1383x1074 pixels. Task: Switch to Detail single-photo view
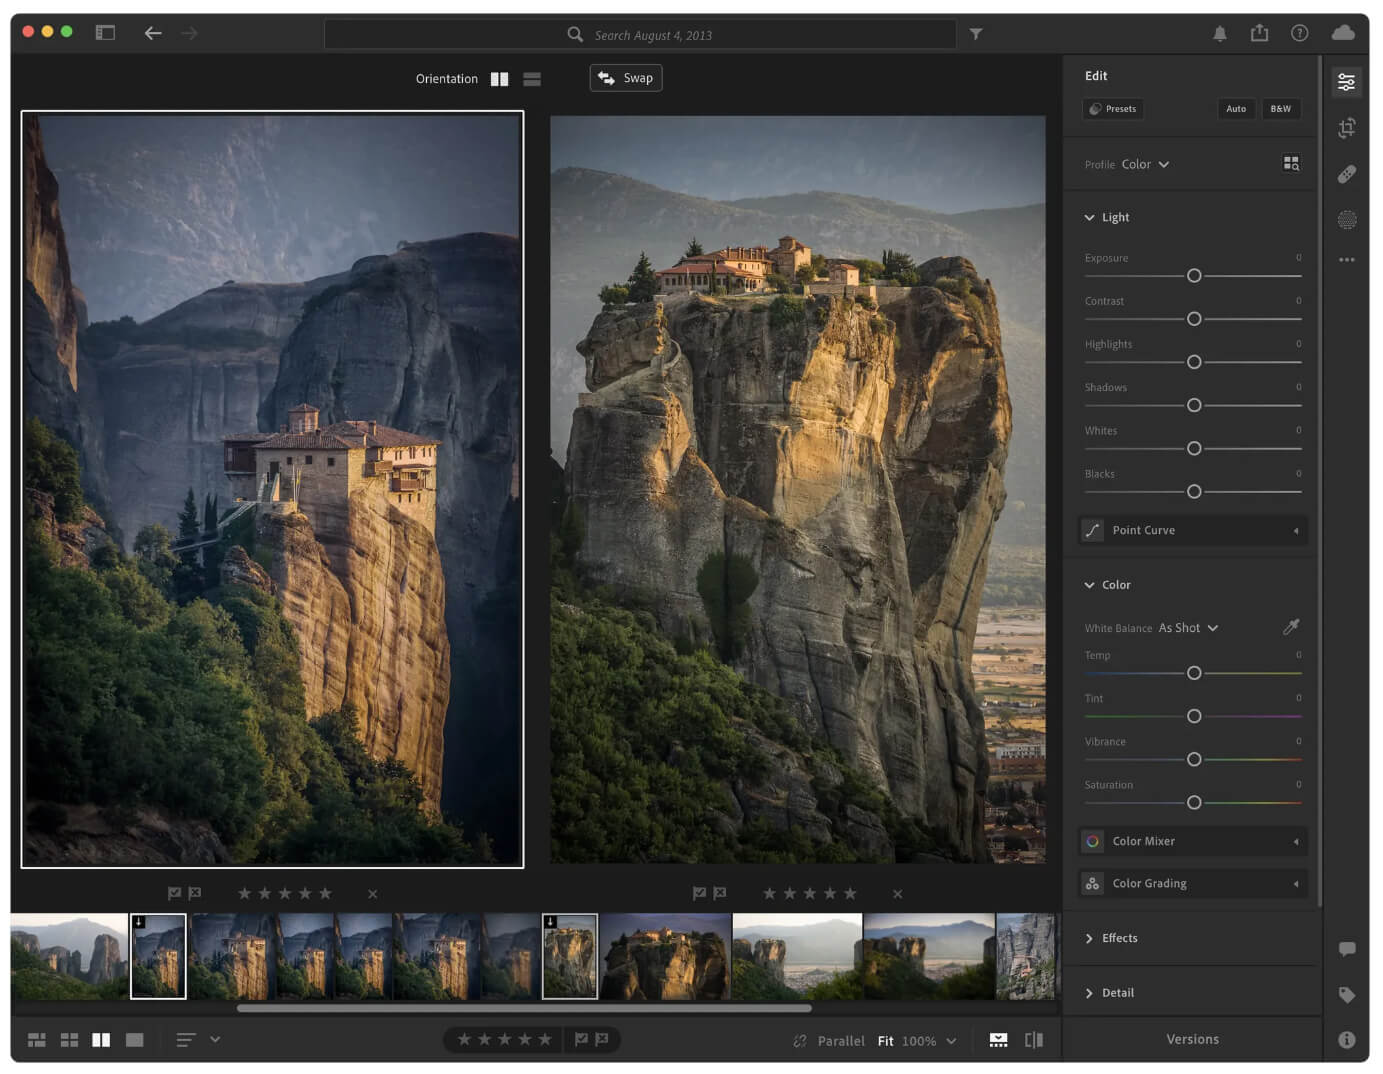(x=134, y=1040)
